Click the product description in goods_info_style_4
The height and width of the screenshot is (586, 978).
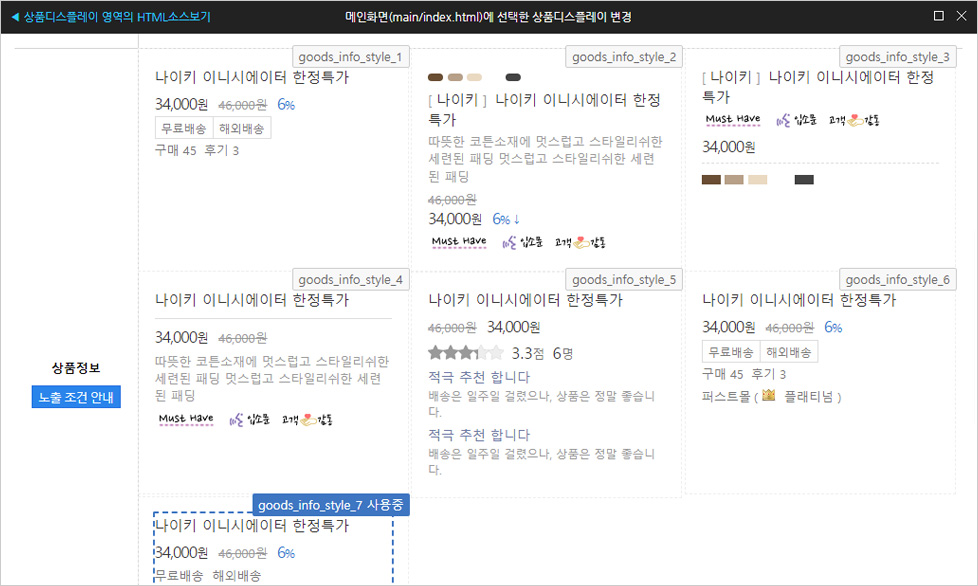pyautogui.click(x=272, y=378)
